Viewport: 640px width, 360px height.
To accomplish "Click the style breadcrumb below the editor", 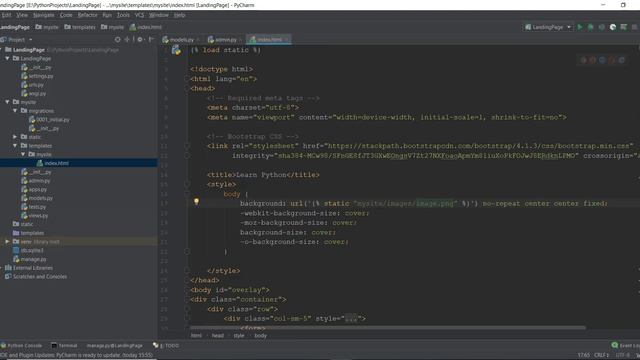I will (x=239, y=336).
